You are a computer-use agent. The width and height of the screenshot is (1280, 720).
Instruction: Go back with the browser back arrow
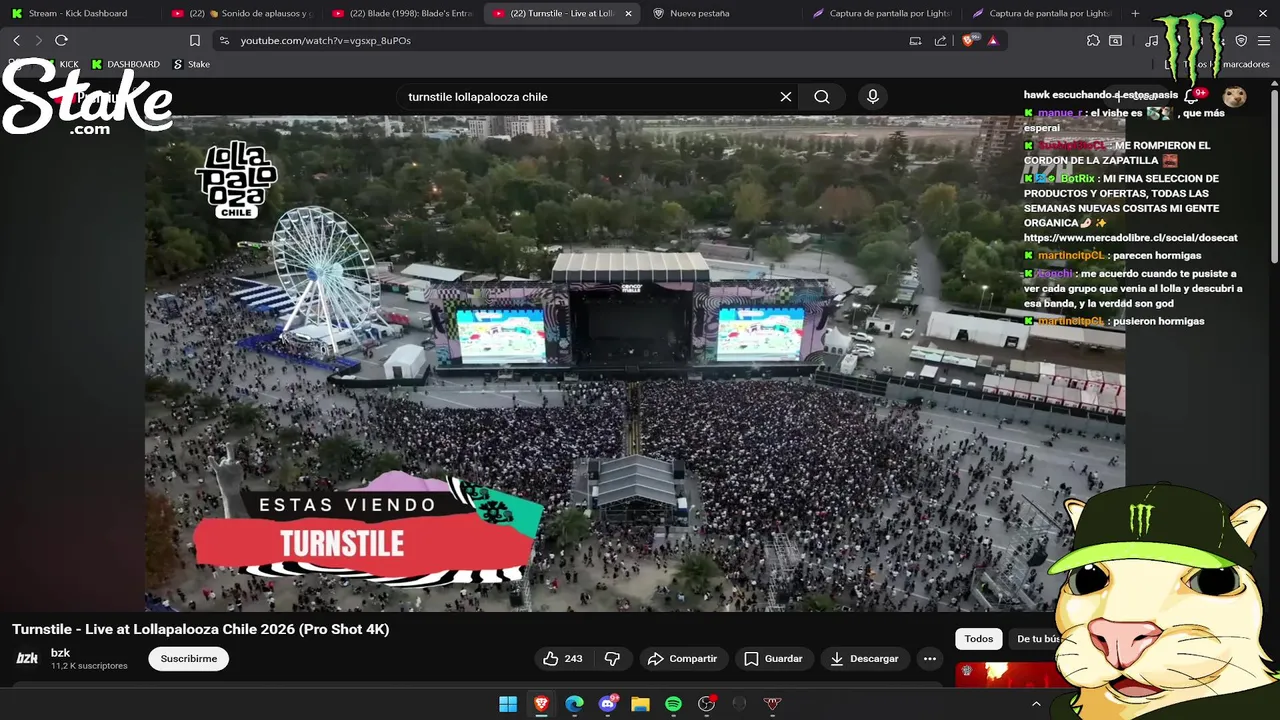[16, 40]
